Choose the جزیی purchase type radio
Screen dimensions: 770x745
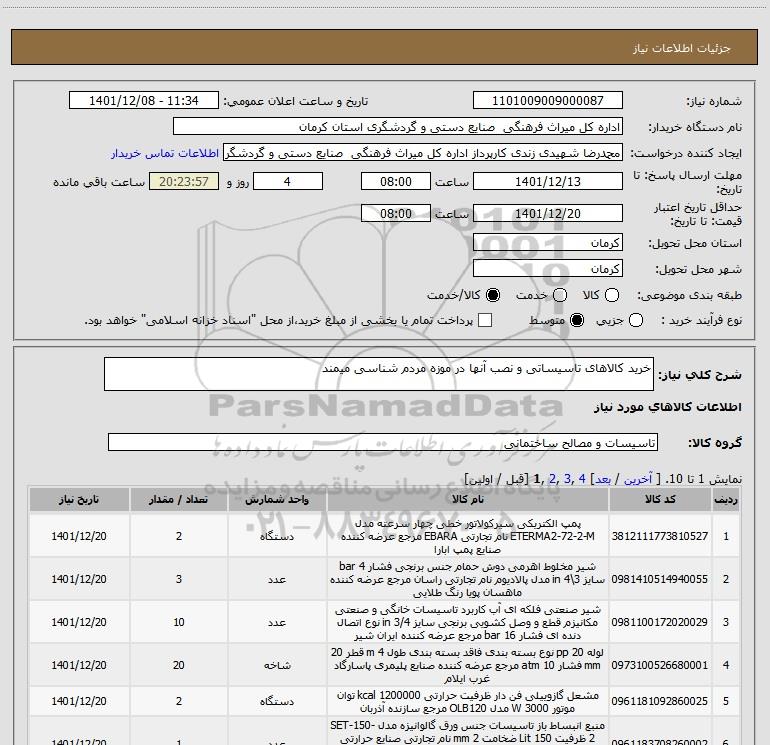[x=636, y=321]
